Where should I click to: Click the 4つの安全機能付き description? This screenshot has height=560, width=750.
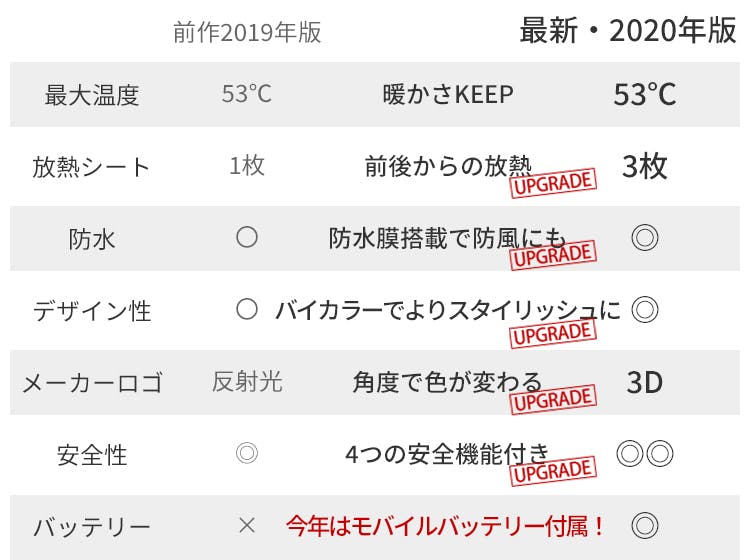(x=446, y=454)
